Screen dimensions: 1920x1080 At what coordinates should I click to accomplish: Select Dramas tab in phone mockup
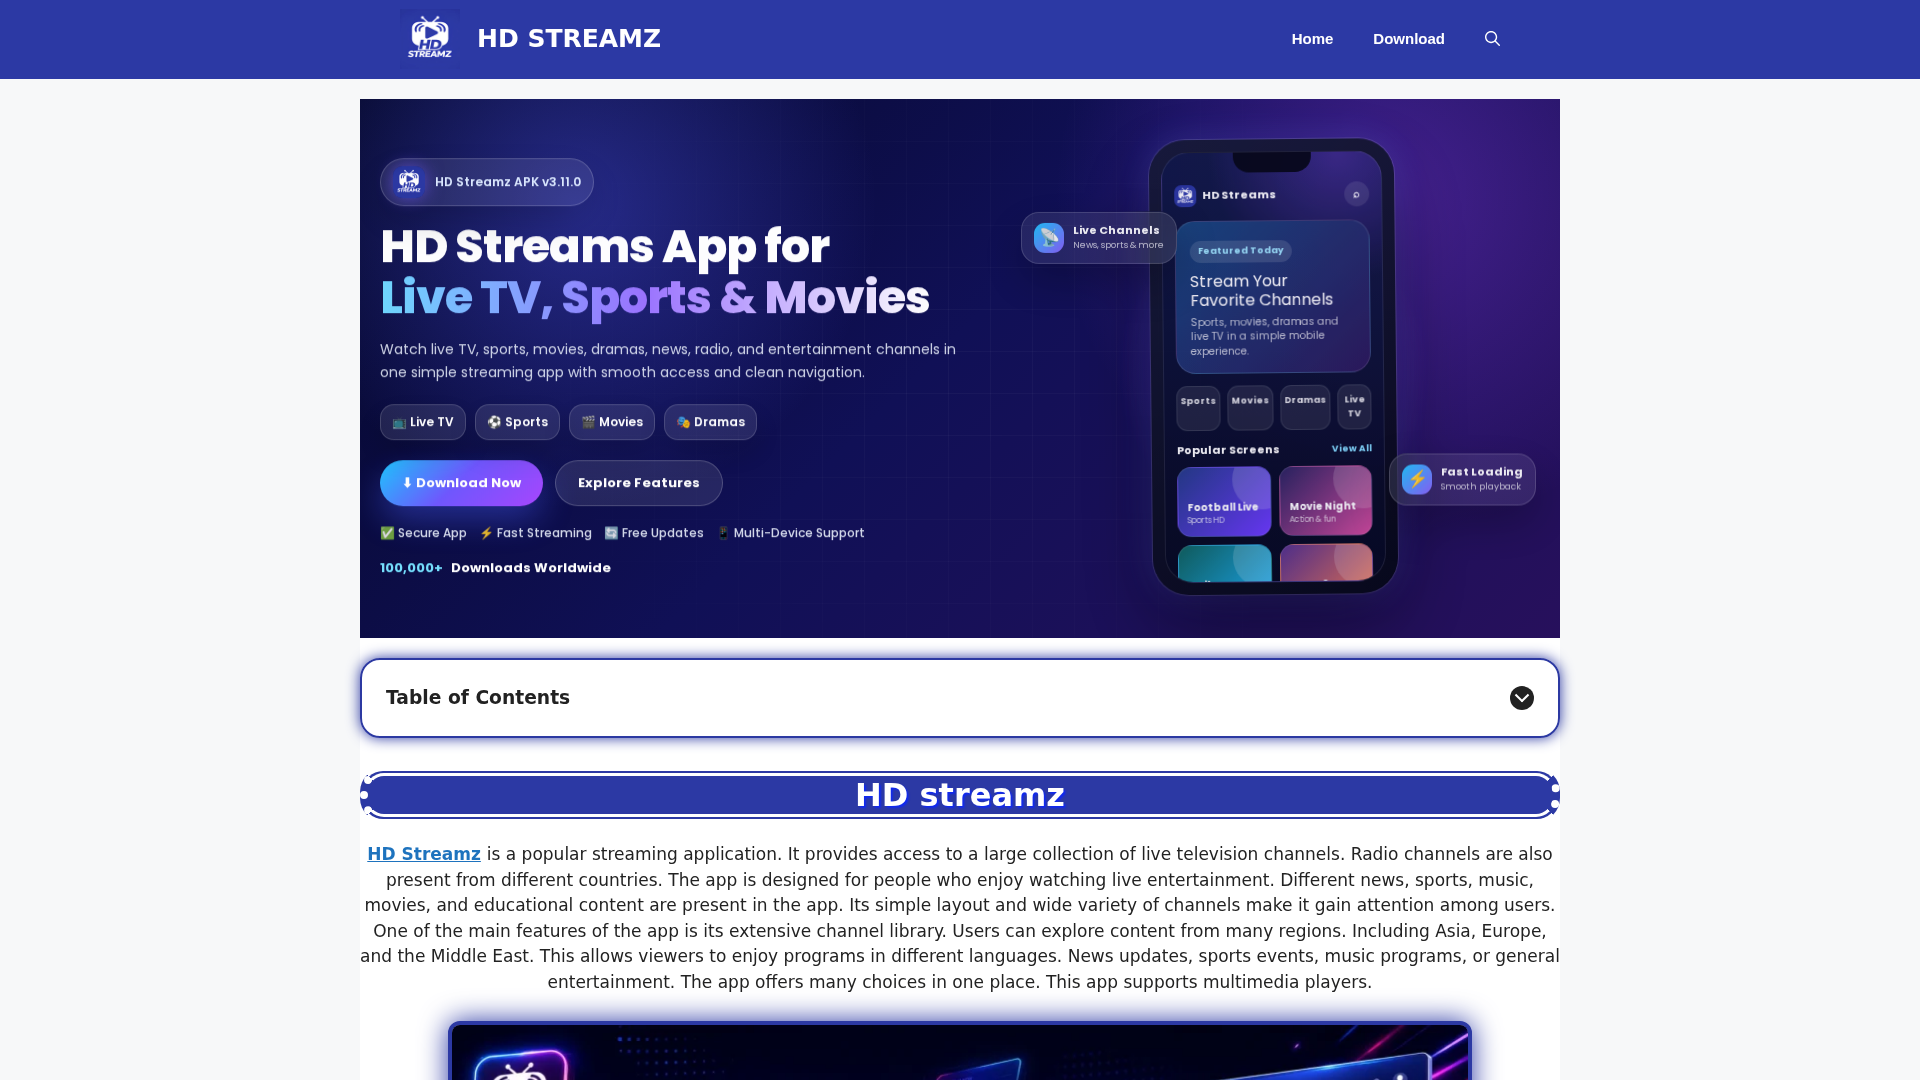click(x=1305, y=407)
